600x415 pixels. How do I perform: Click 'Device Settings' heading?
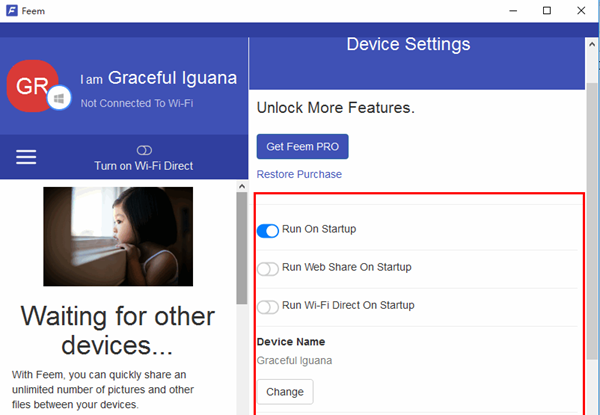408,44
